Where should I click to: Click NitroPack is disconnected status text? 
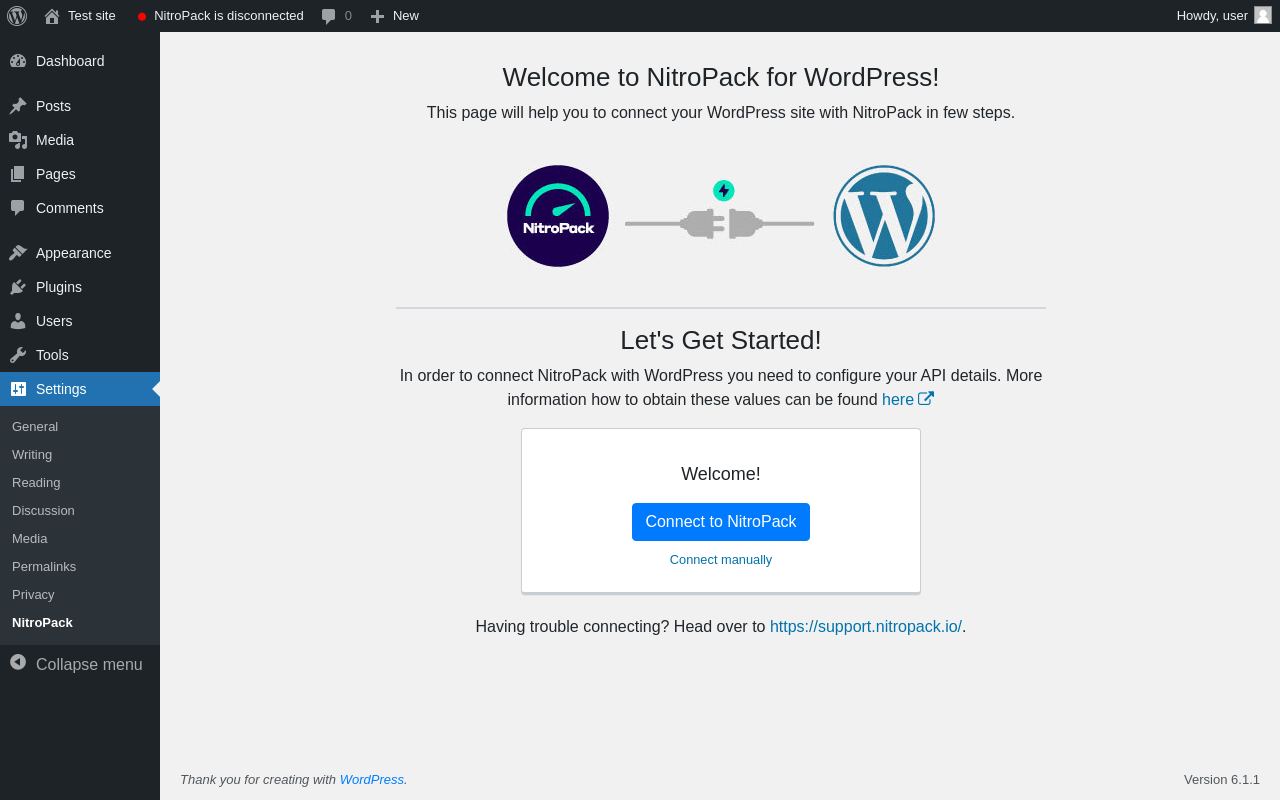click(x=229, y=16)
